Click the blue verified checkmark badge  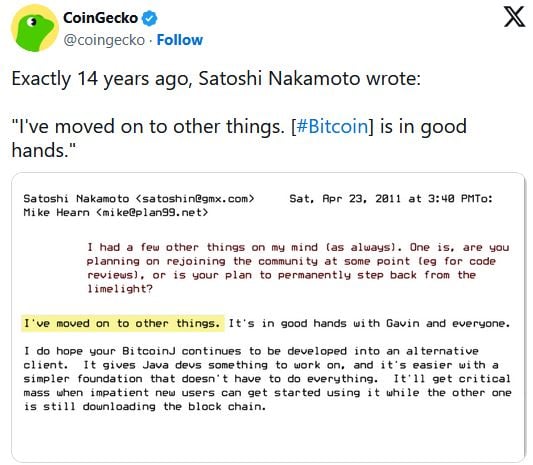(x=149, y=18)
